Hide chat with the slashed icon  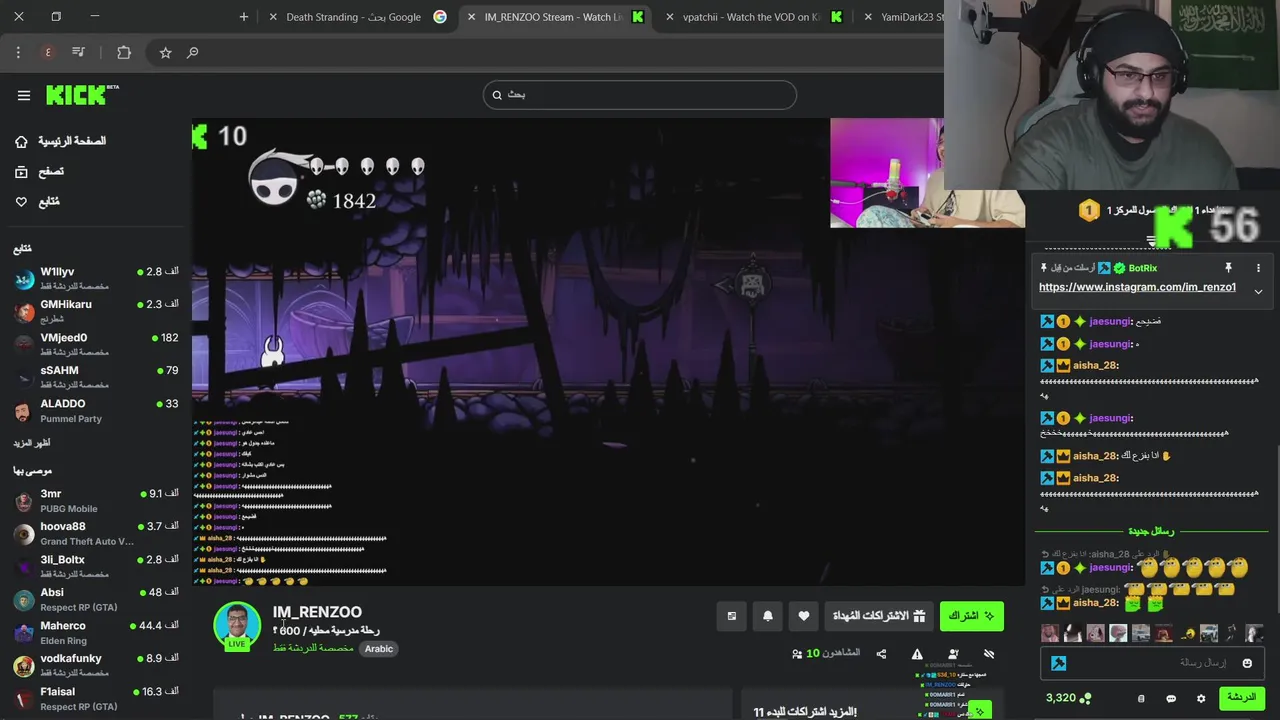click(989, 654)
